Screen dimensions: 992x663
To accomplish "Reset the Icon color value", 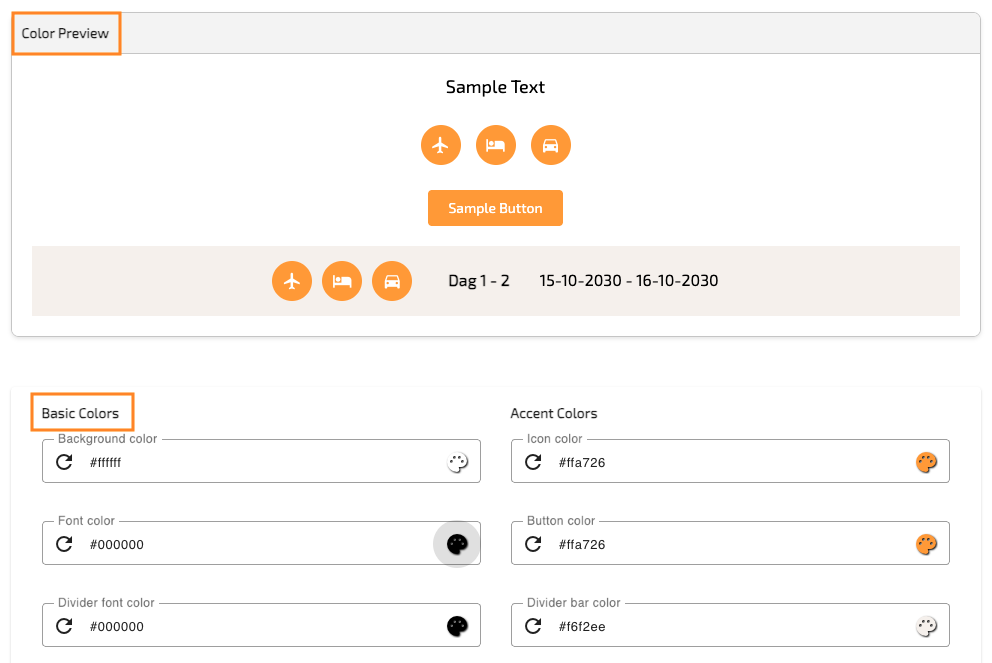I will 533,462.
